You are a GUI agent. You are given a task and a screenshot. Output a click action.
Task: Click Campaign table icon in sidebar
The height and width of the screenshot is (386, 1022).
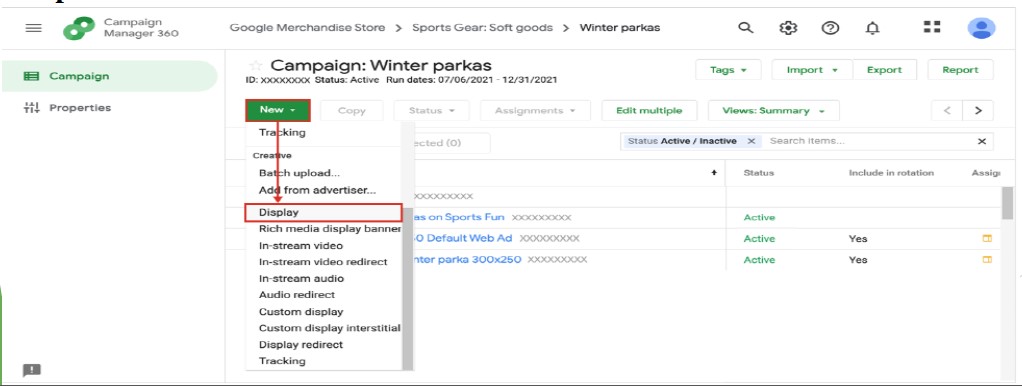[x=31, y=76]
